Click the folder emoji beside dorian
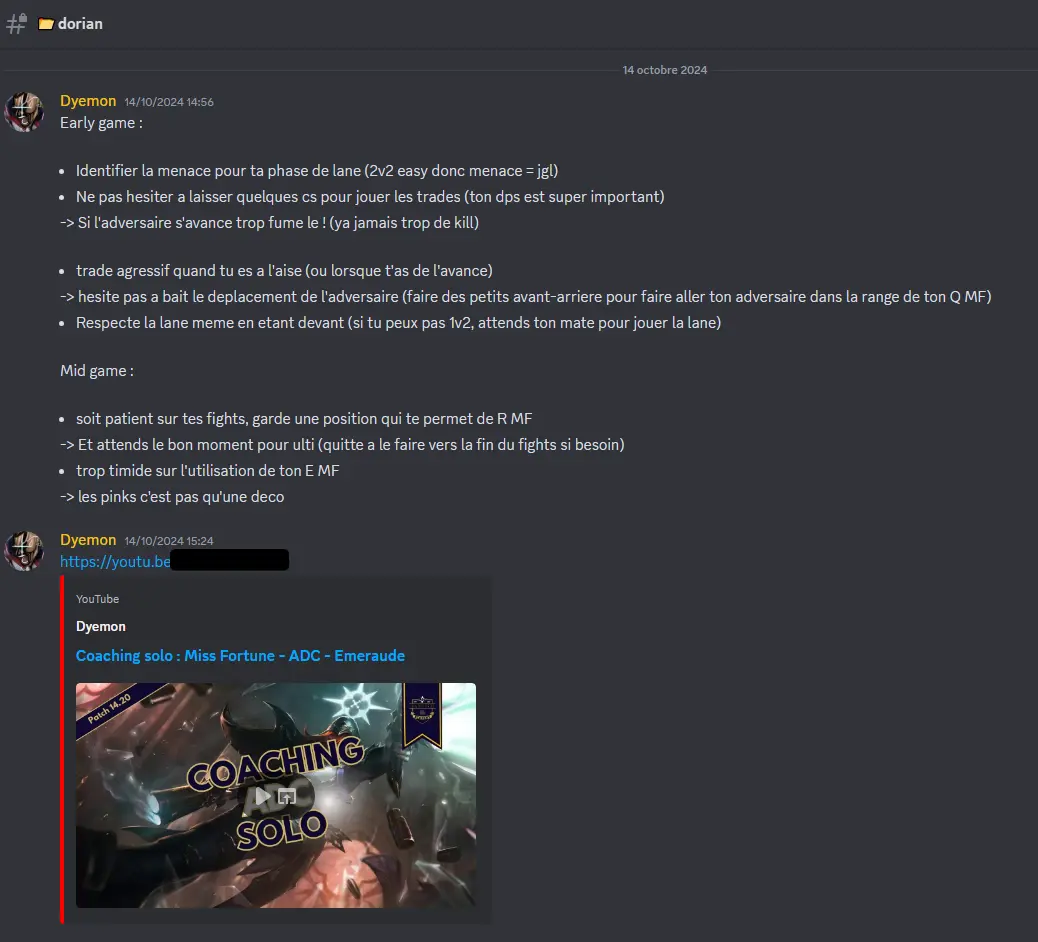 (x=46, y=24)
